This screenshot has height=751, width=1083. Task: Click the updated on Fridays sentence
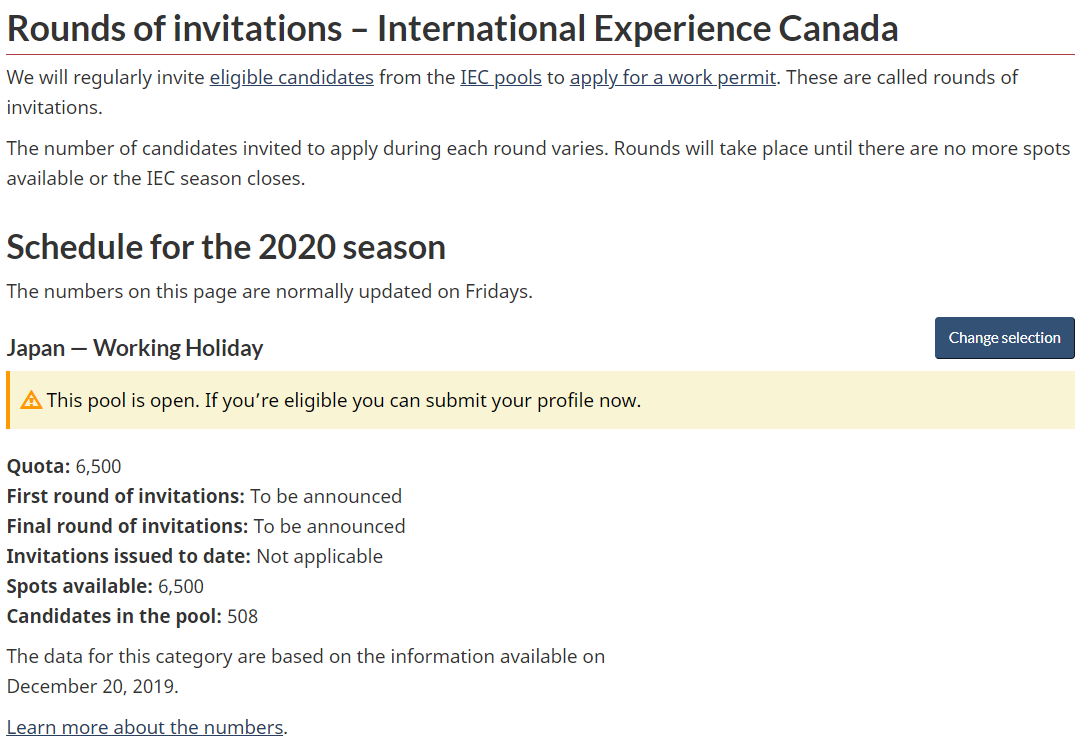click(269, 292)
